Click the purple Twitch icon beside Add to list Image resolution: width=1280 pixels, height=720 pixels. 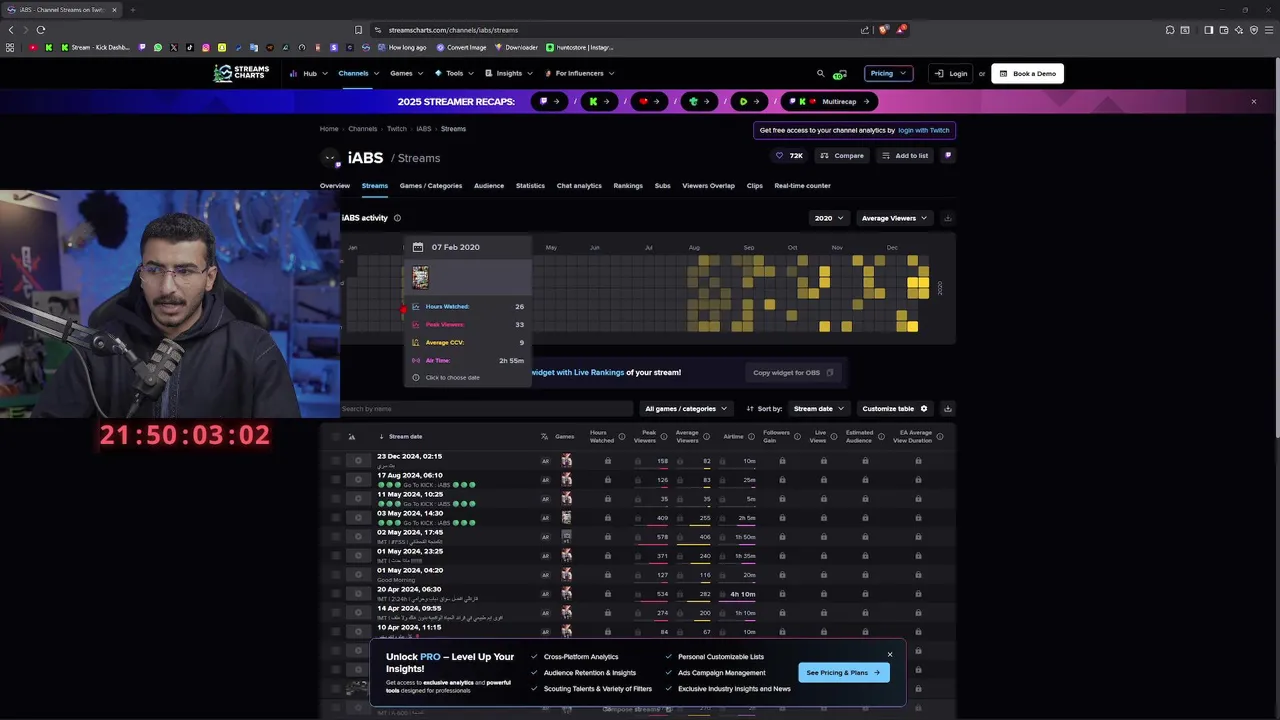click(948, 156)
